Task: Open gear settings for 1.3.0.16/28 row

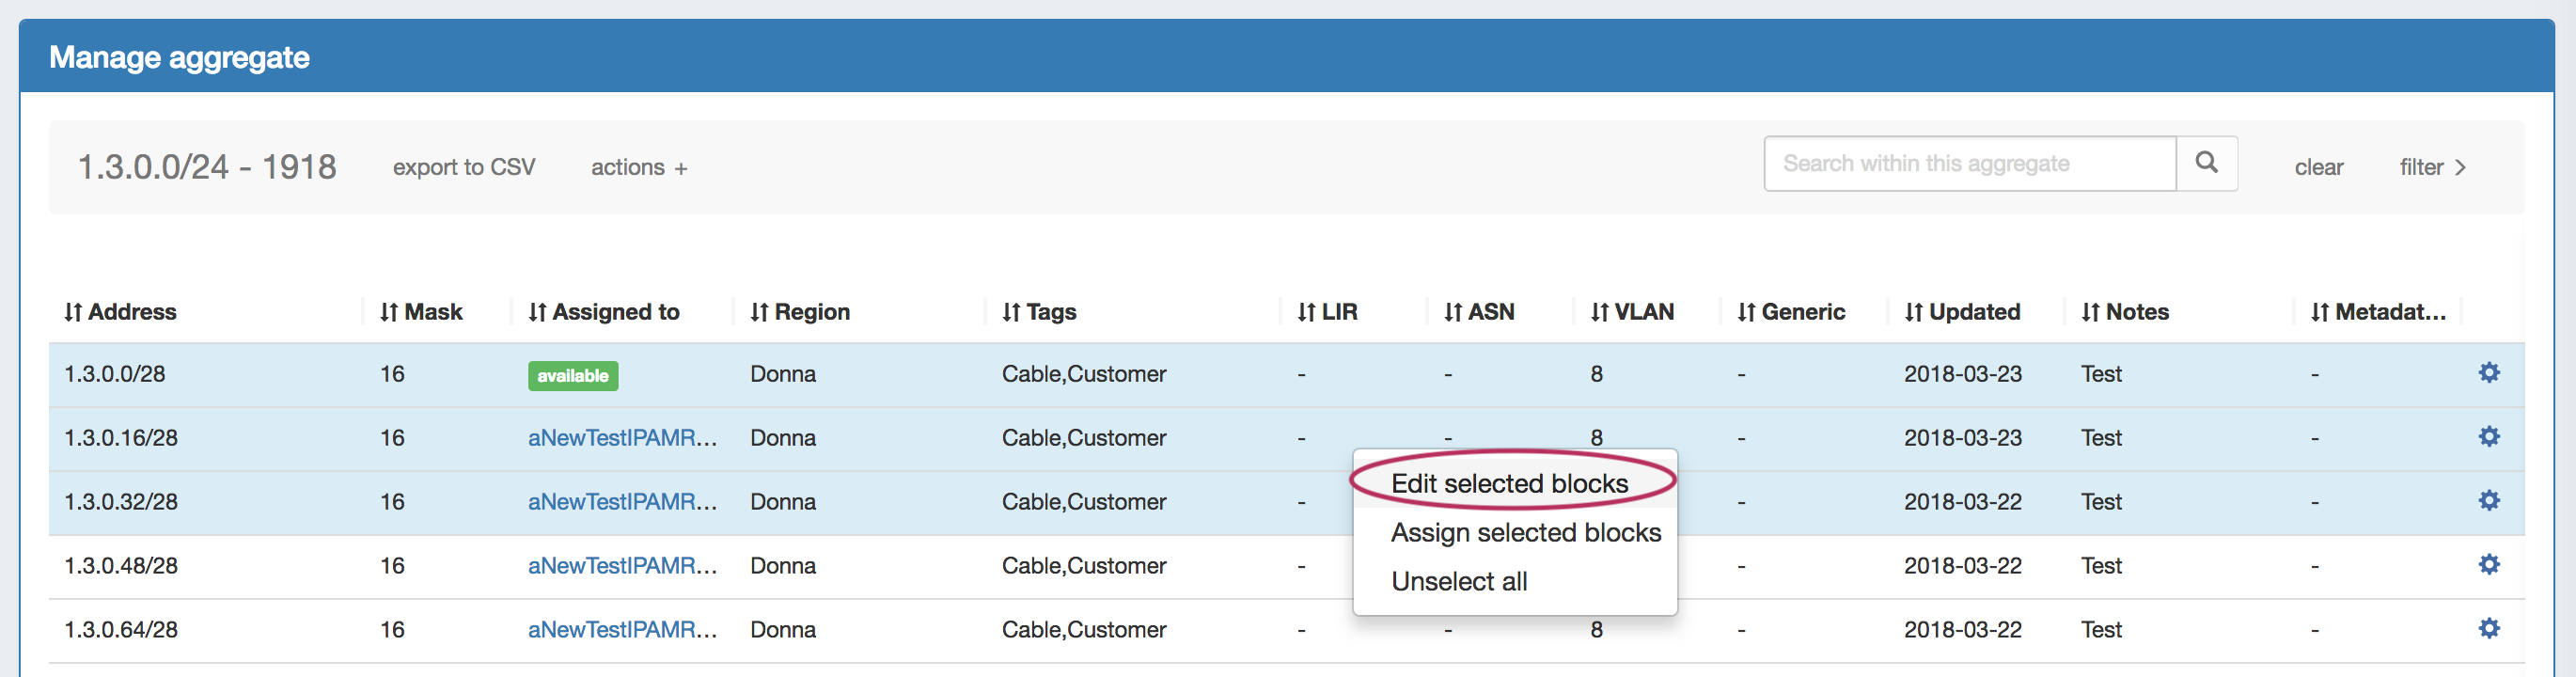Action: [2488, 437]
